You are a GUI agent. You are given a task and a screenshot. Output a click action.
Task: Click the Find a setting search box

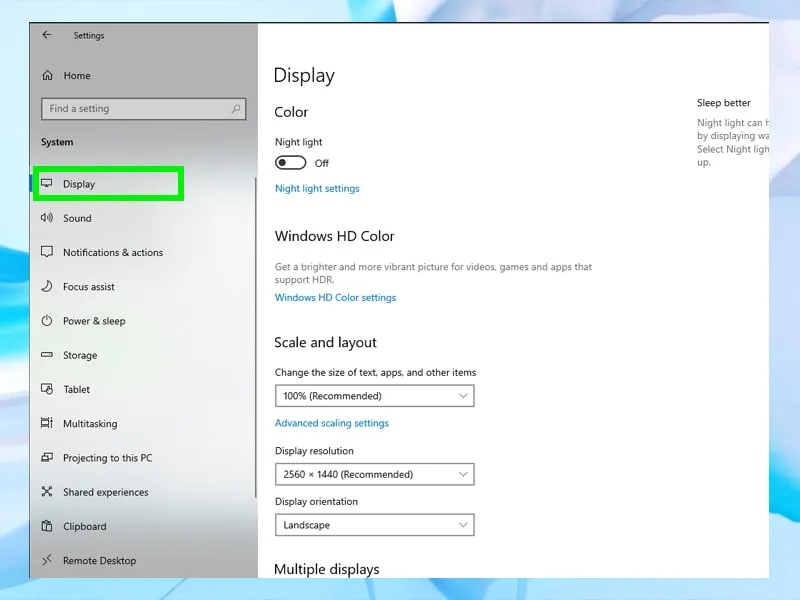(135, 109)
